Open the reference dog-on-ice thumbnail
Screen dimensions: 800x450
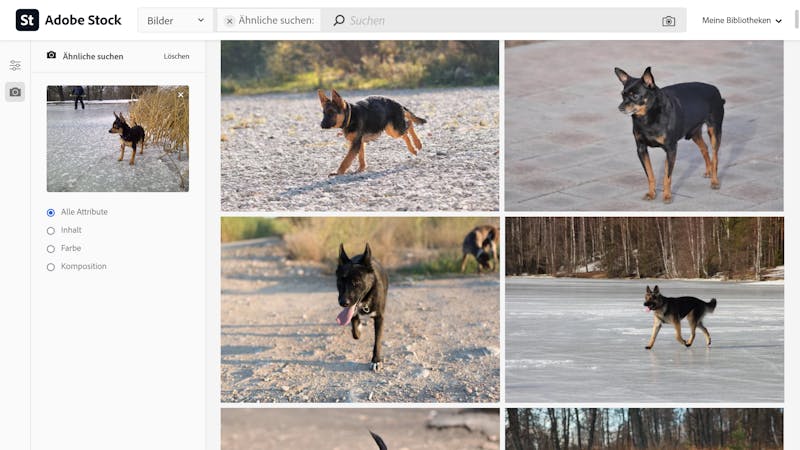pyautogui.click(x=118, y=139)
